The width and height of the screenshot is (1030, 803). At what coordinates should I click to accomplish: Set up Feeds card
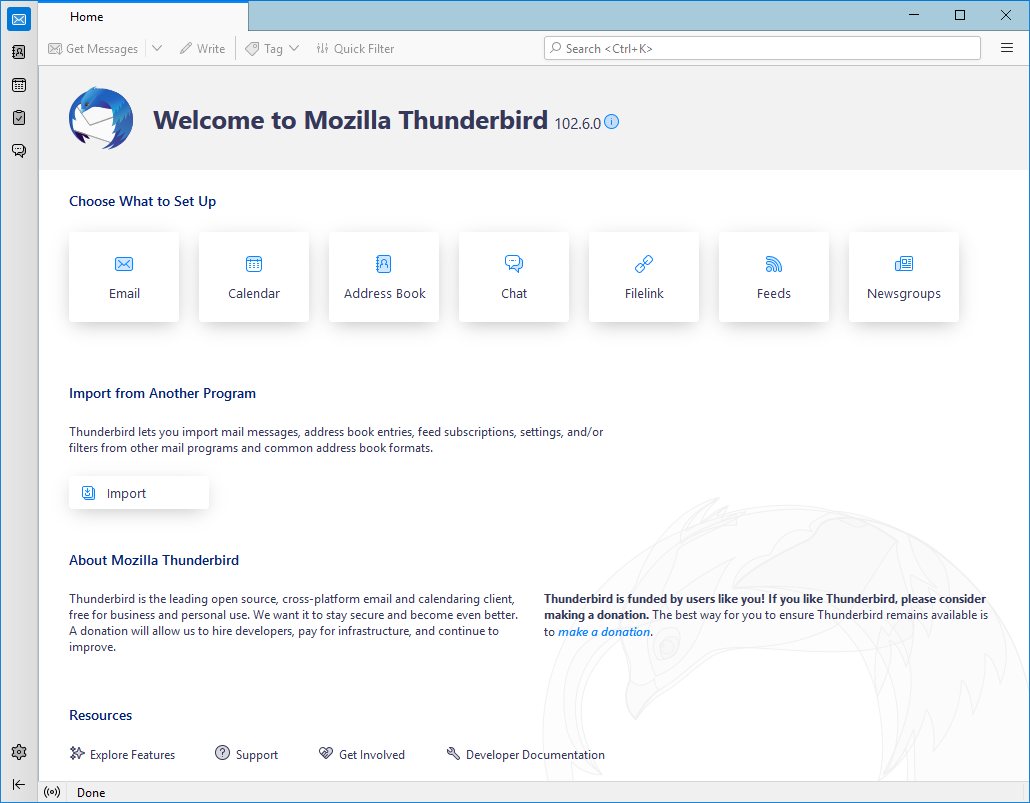click(x=774, y=277)
